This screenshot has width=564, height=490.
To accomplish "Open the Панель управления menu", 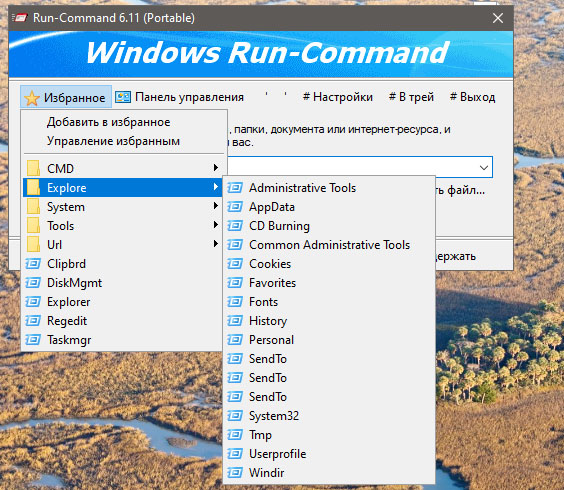I will coord(179,97).
